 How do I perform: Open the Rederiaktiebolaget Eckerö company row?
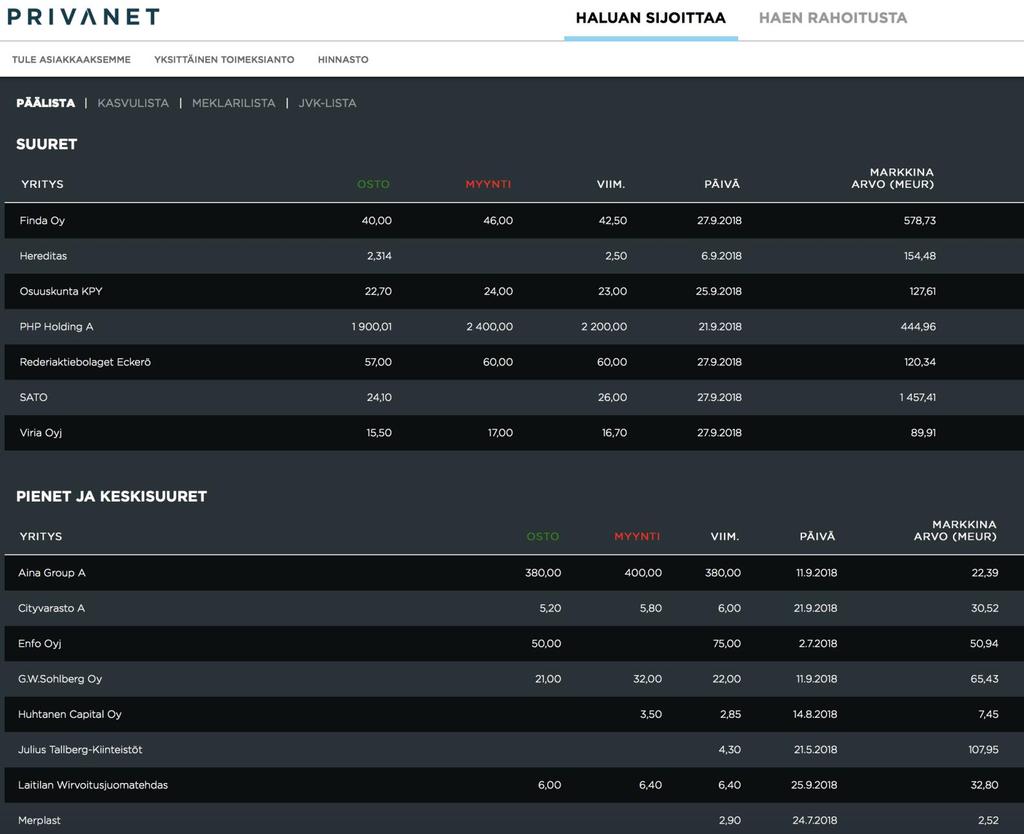(514, 362)
